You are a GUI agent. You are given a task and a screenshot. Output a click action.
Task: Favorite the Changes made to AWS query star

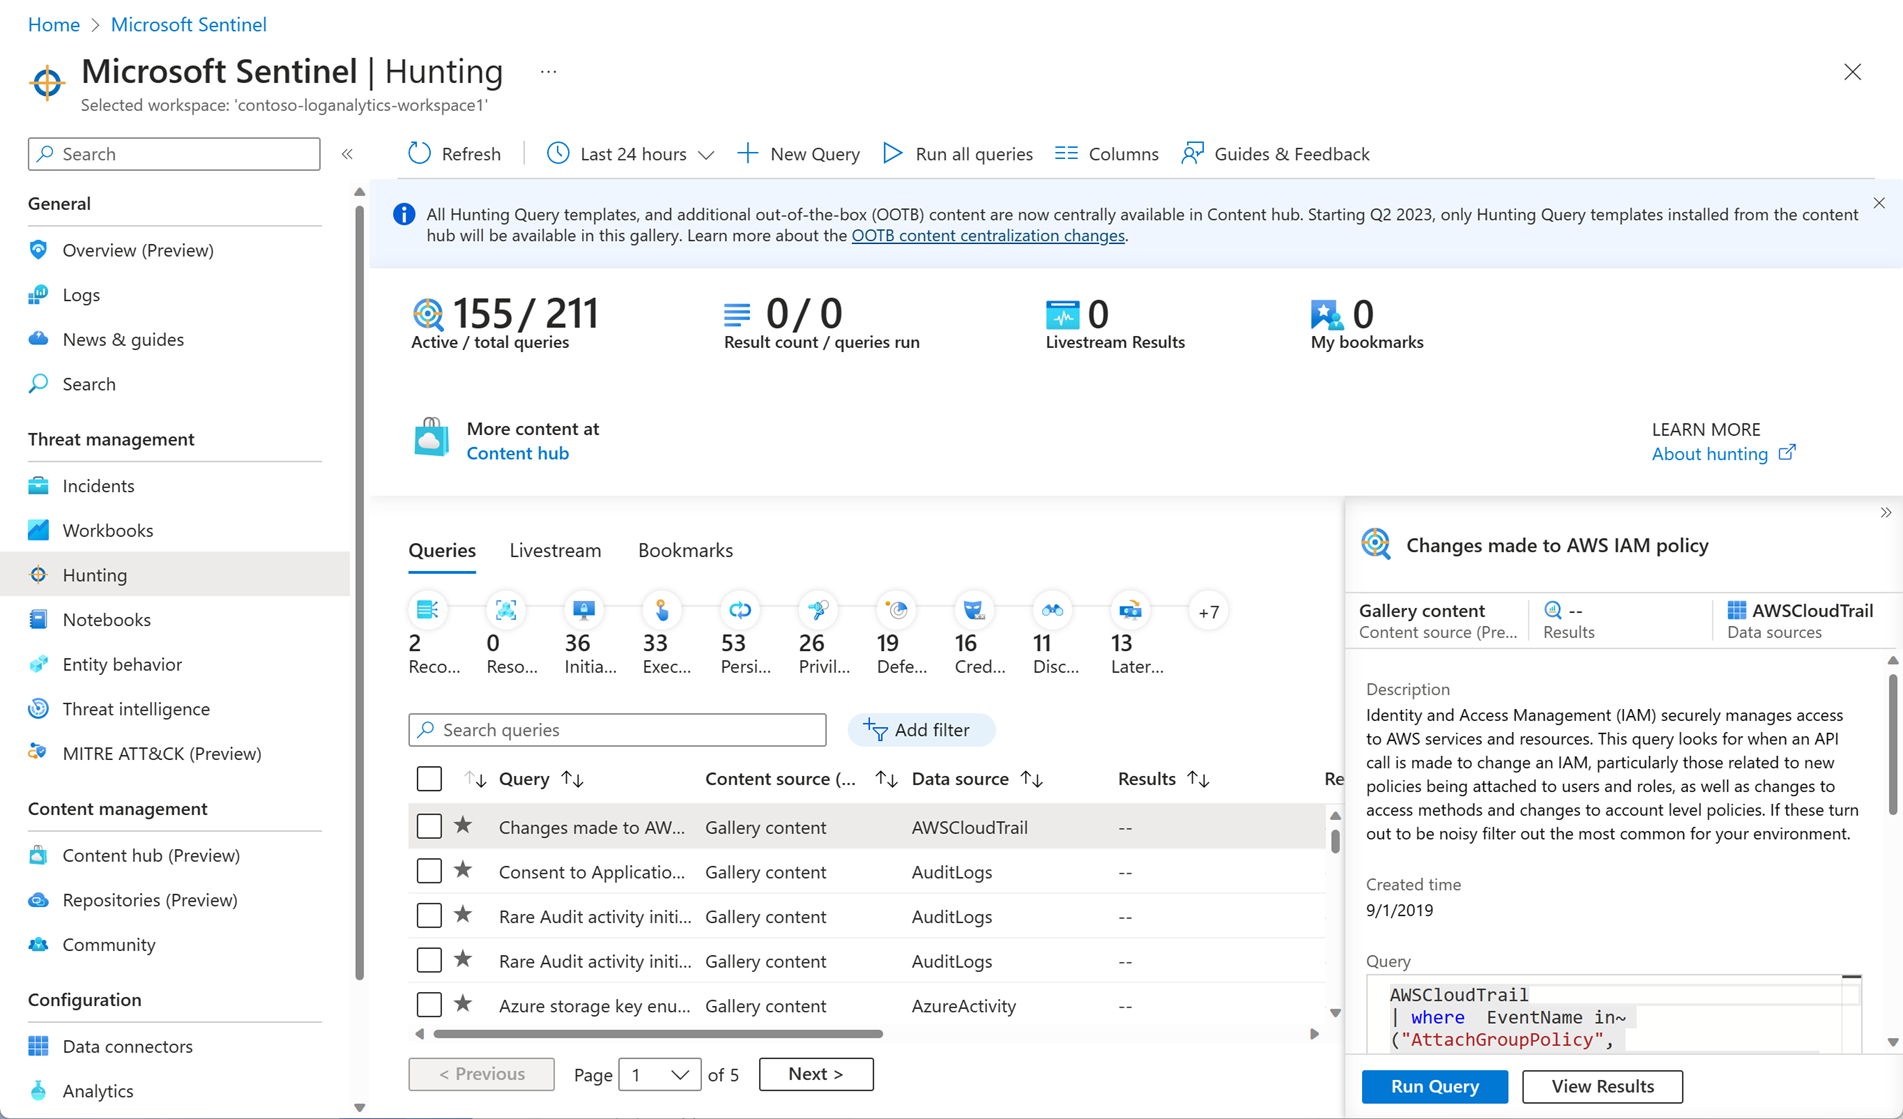462,825
